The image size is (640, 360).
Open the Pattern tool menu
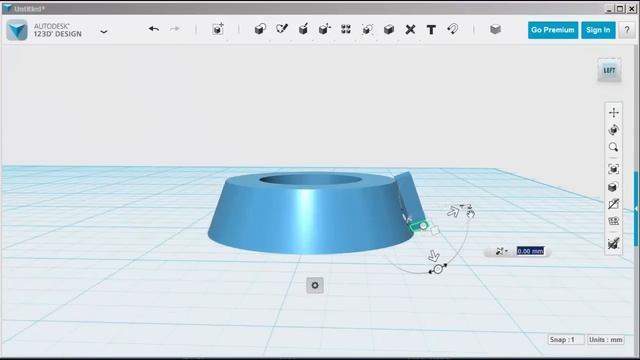point(346,29)
